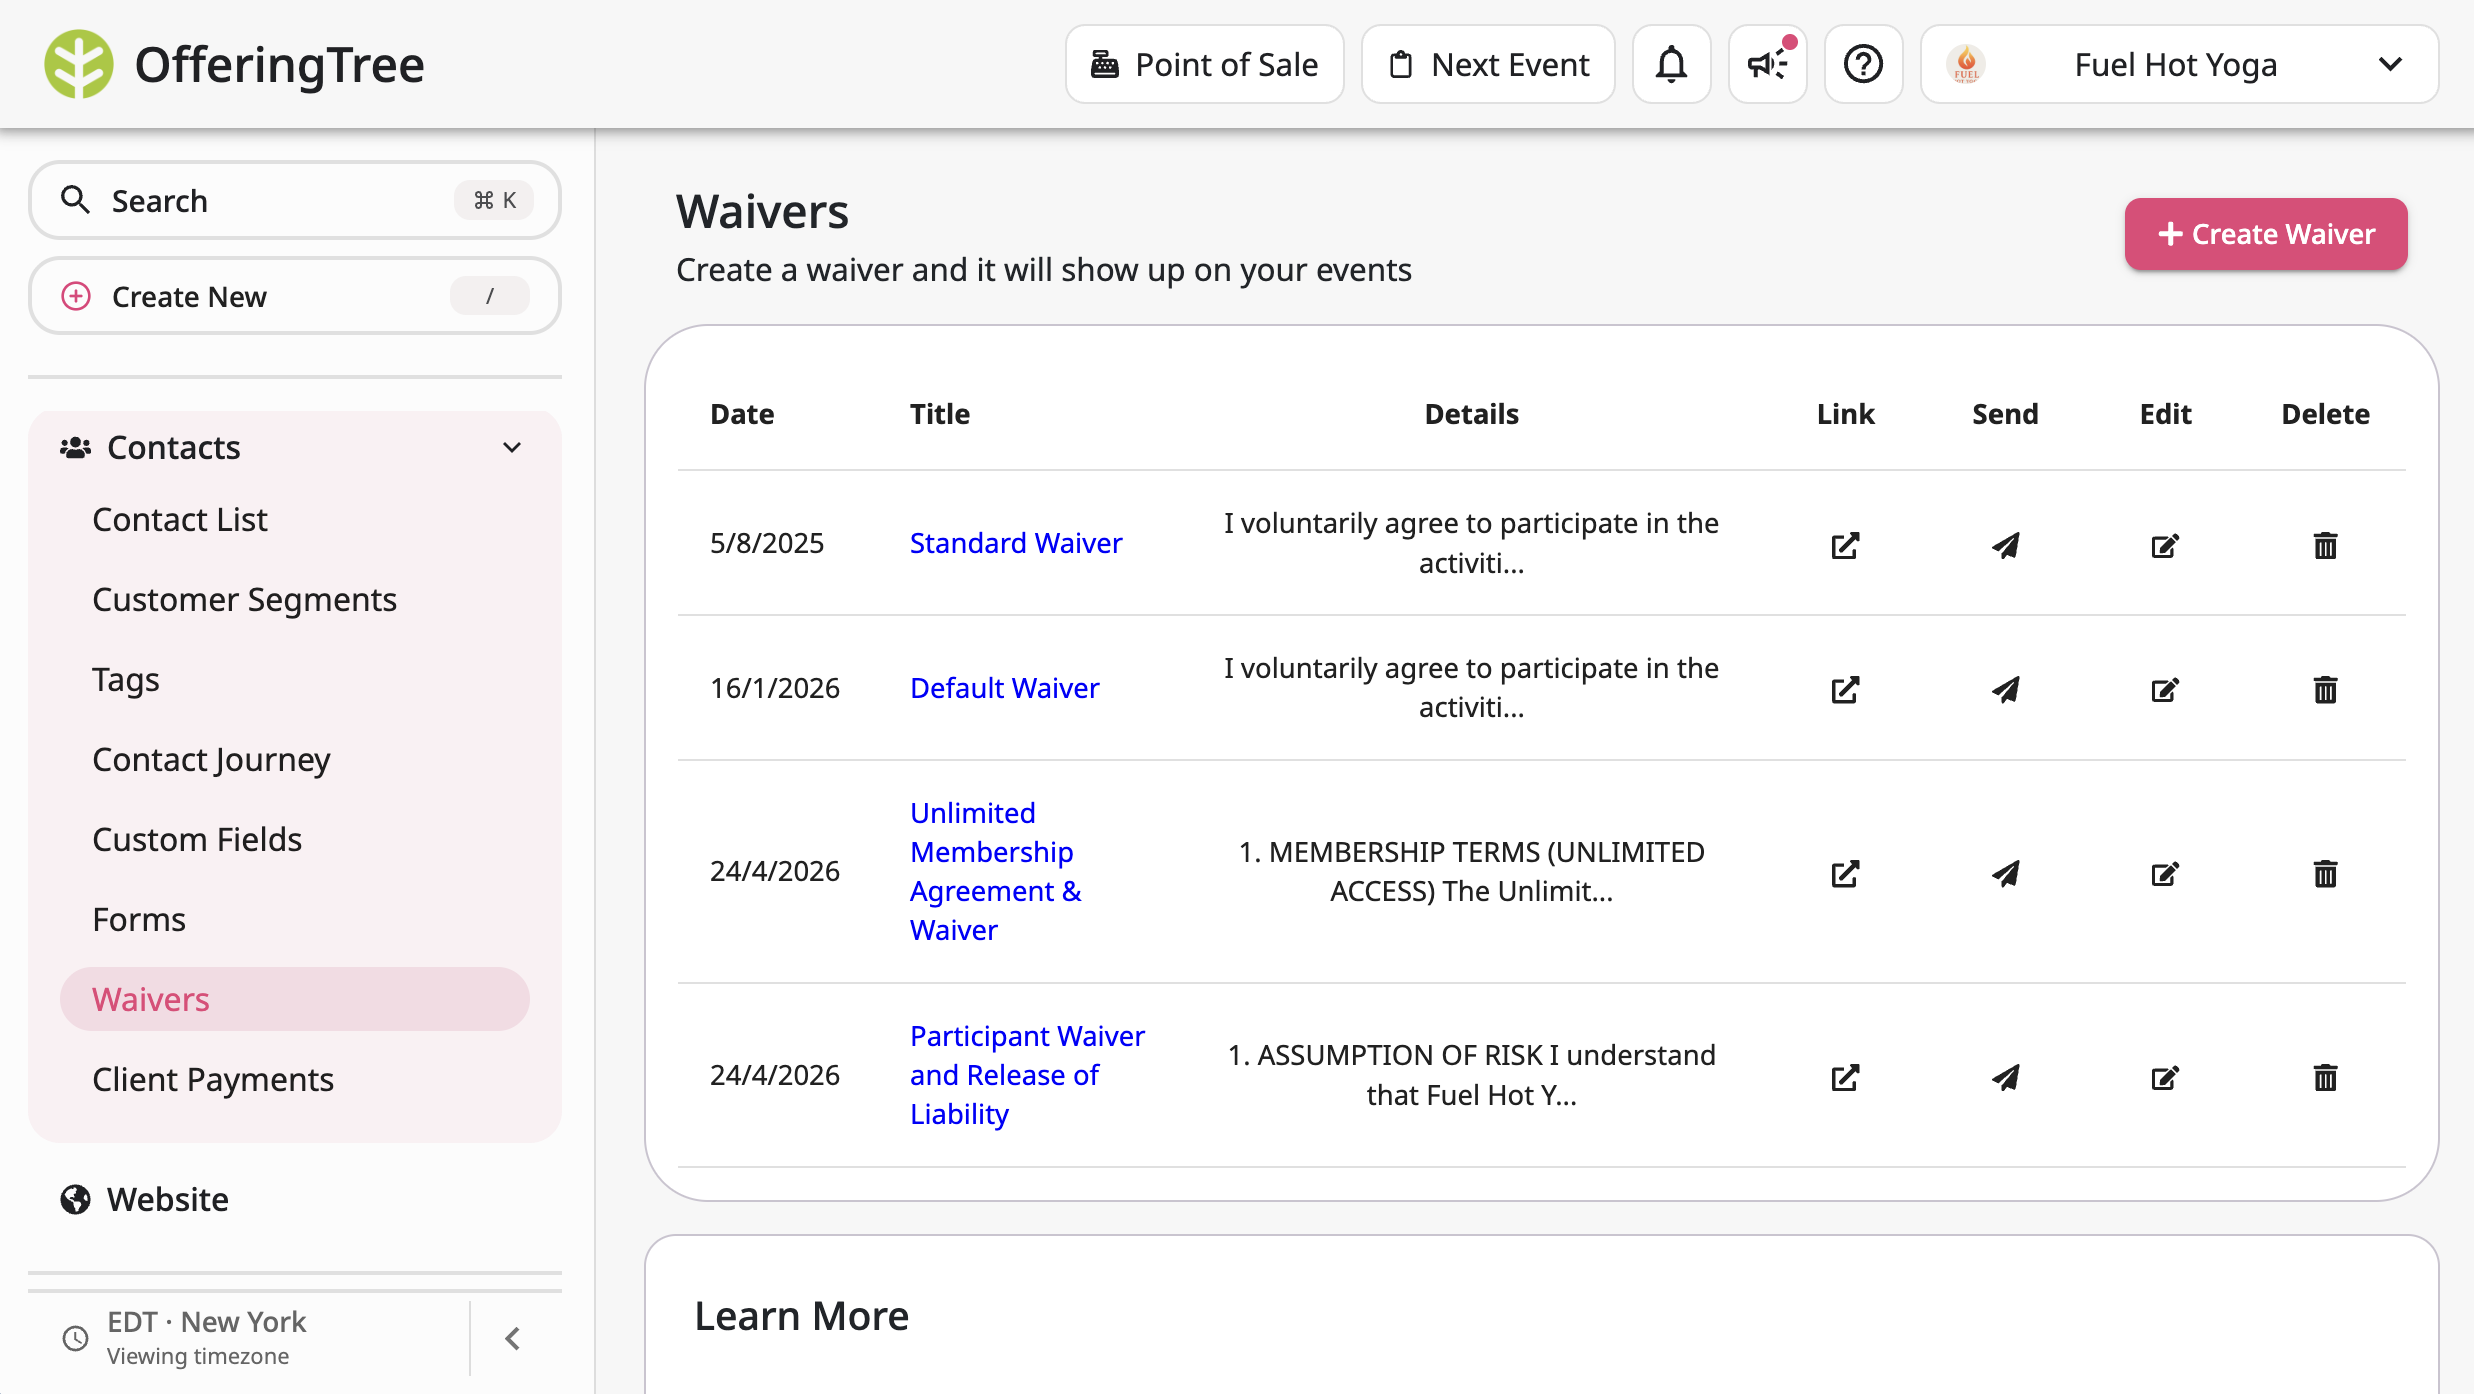Click the date 16/1/2026
This screenshot has width=2474, height=1394.
pyautogui.click(x=775, y=687)
